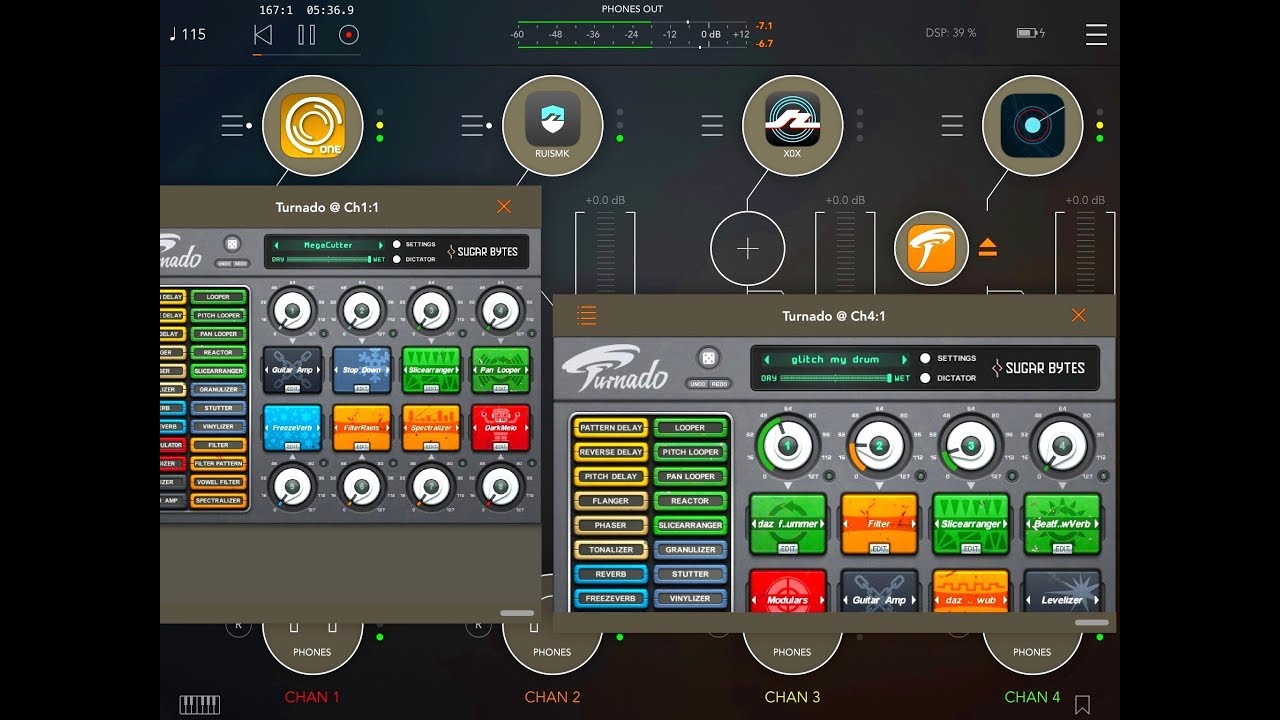Open the RUISMK node on Chan 2
This screenshot has height=720, width=1280.
tap(552, 125)
